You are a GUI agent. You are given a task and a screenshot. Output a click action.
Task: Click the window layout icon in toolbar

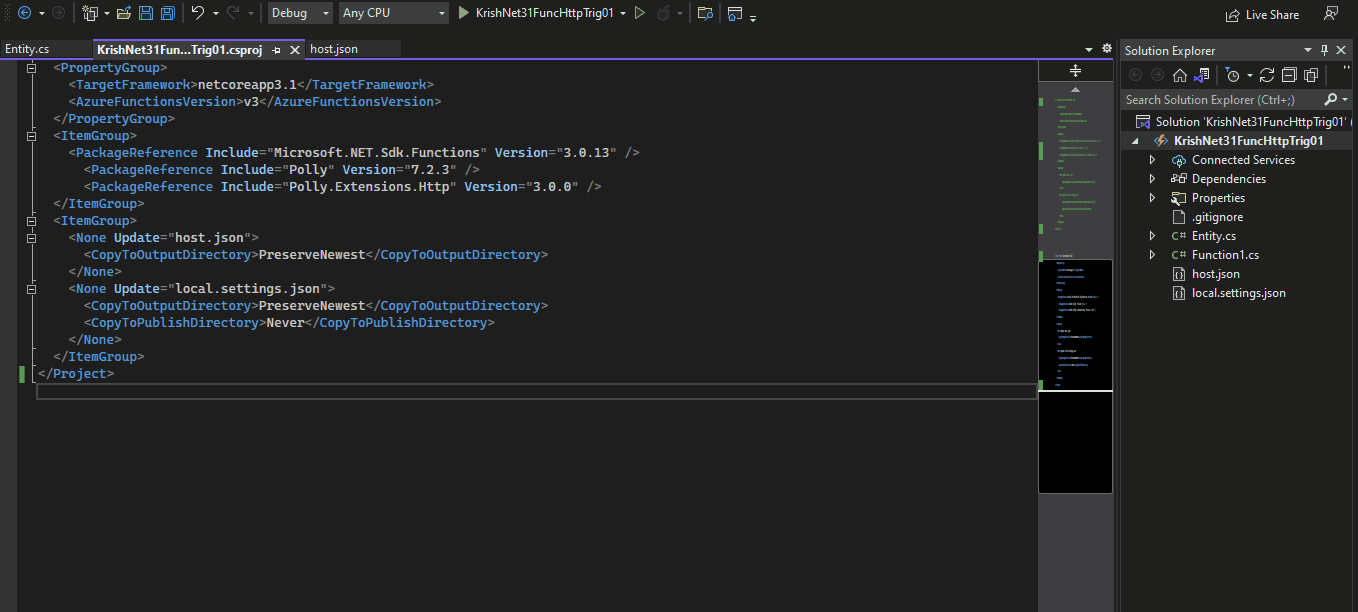pos(736,13)
